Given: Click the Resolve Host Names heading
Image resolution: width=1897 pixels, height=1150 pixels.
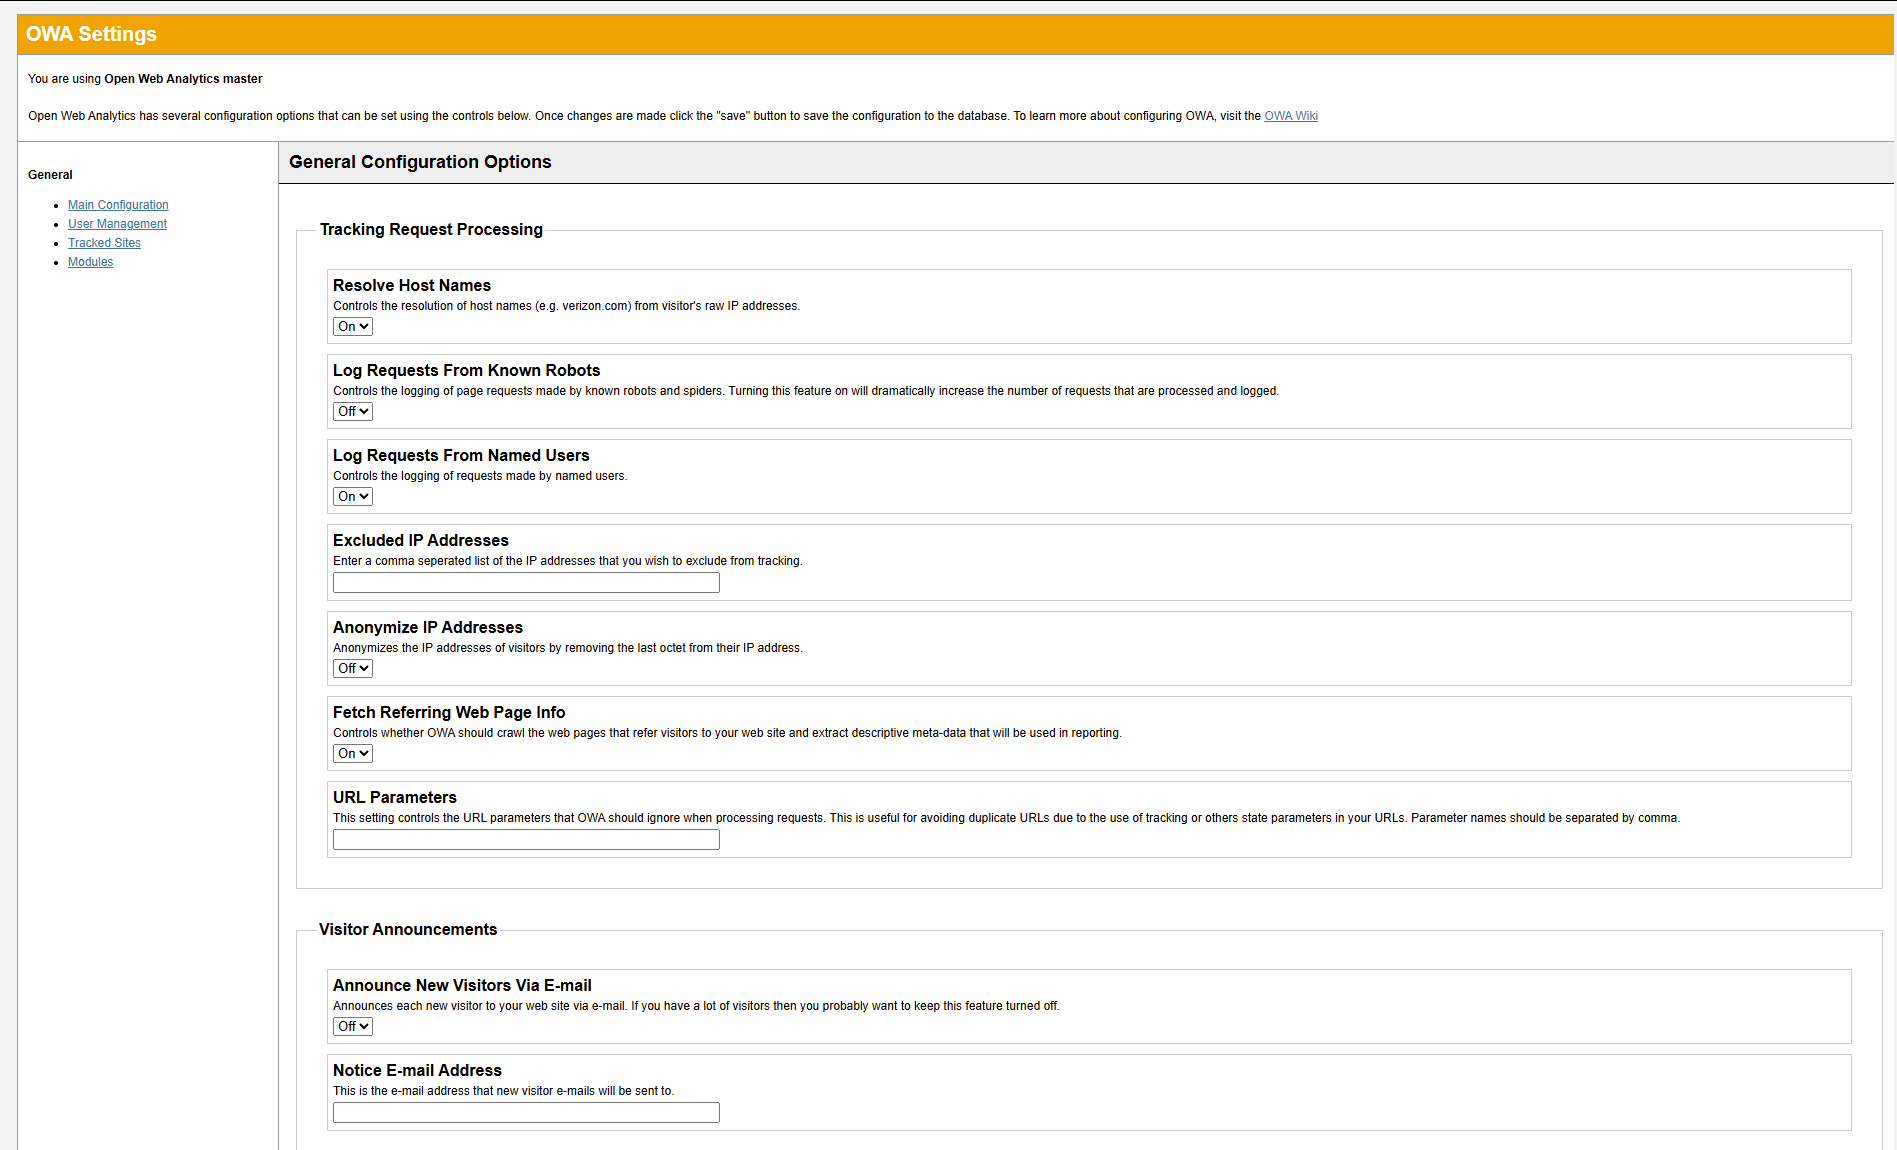Looking at the screenshot, I should 412,286.
